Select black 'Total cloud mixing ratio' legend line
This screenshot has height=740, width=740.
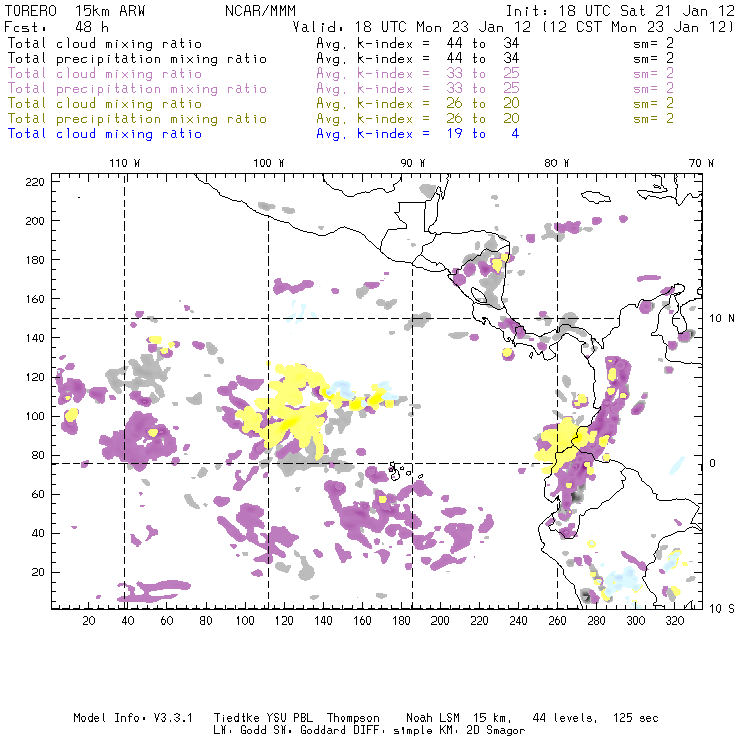105,43
